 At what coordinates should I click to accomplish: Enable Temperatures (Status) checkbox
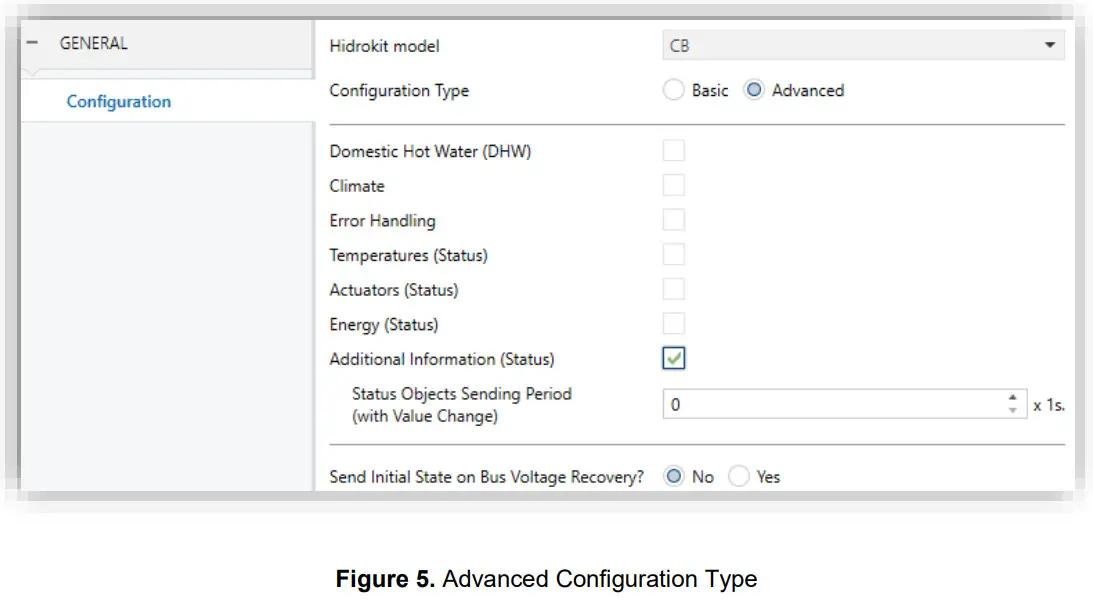tap(674, 254)
